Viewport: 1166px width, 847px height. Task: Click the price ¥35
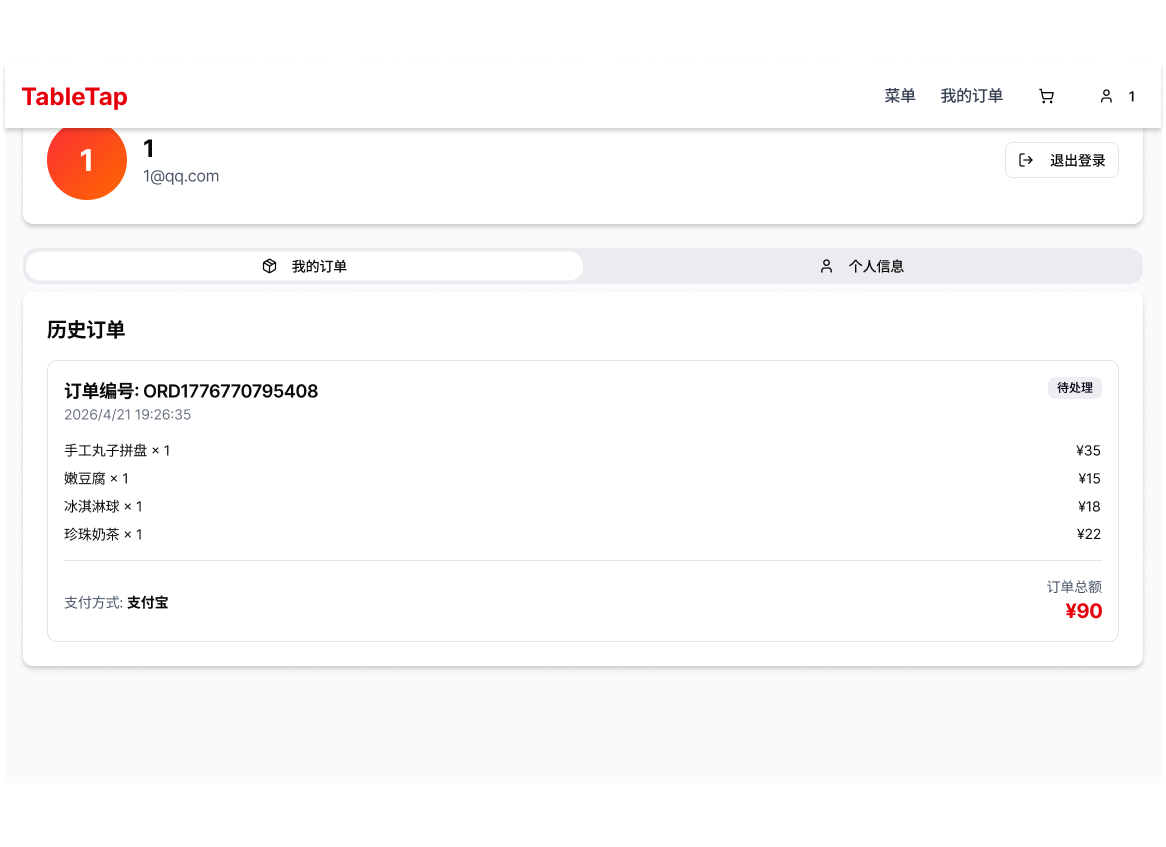[x=1088, y=451]
